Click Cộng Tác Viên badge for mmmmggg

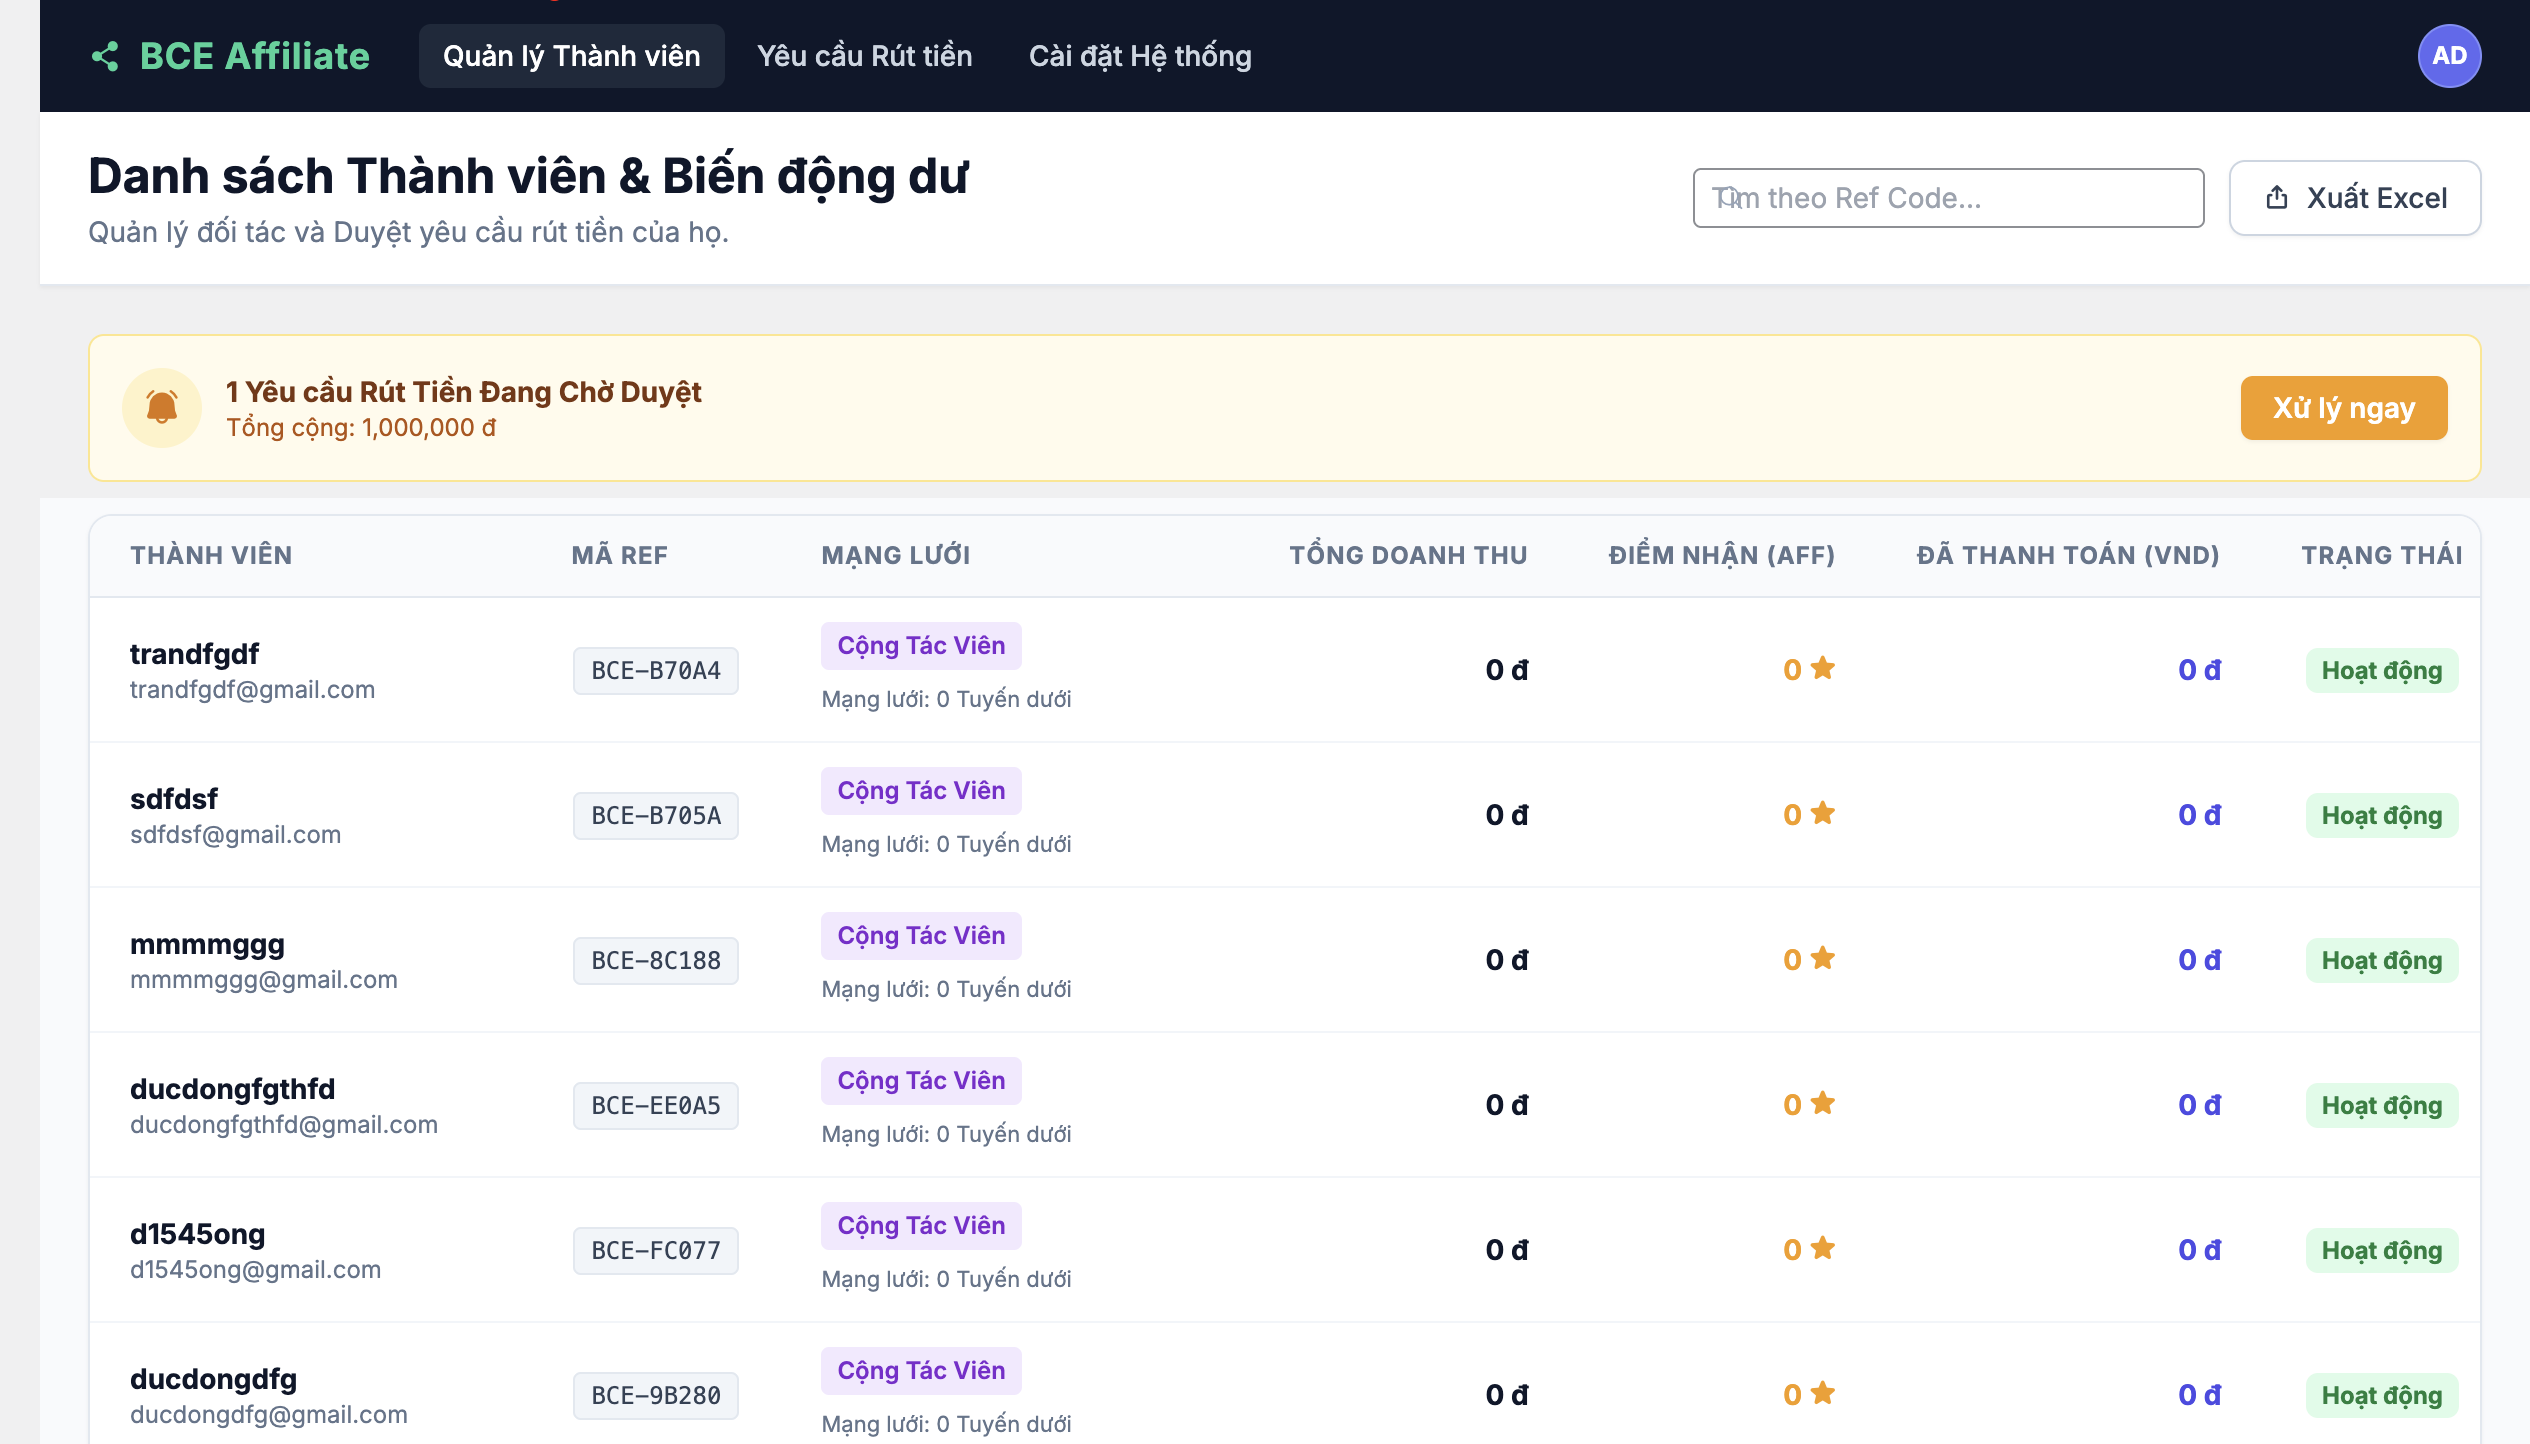coord(921,936)
